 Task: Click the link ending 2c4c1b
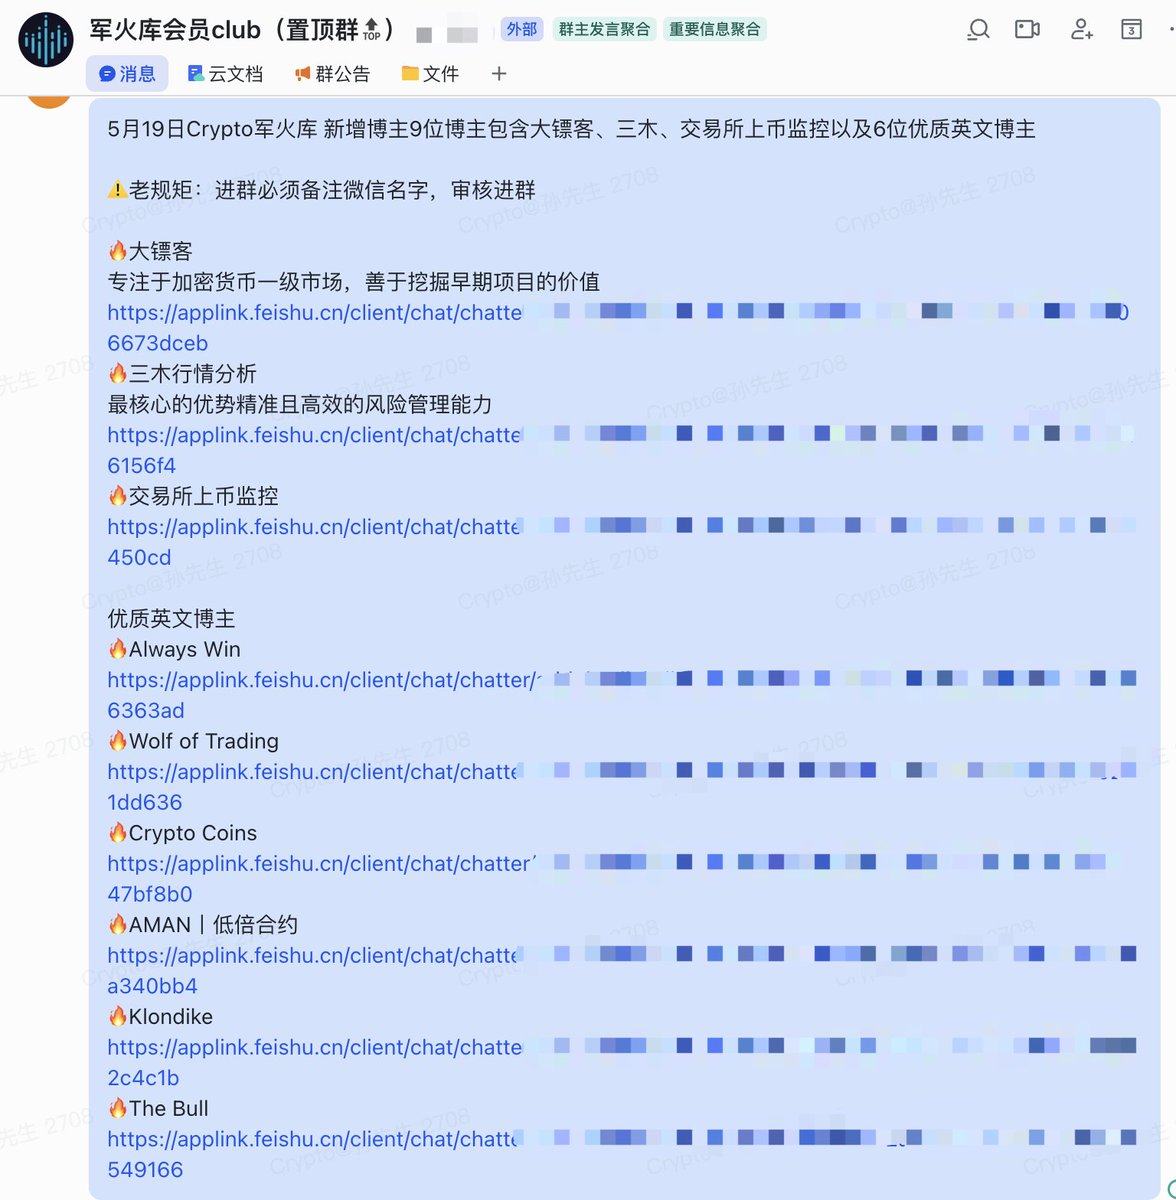(143, 1079)
